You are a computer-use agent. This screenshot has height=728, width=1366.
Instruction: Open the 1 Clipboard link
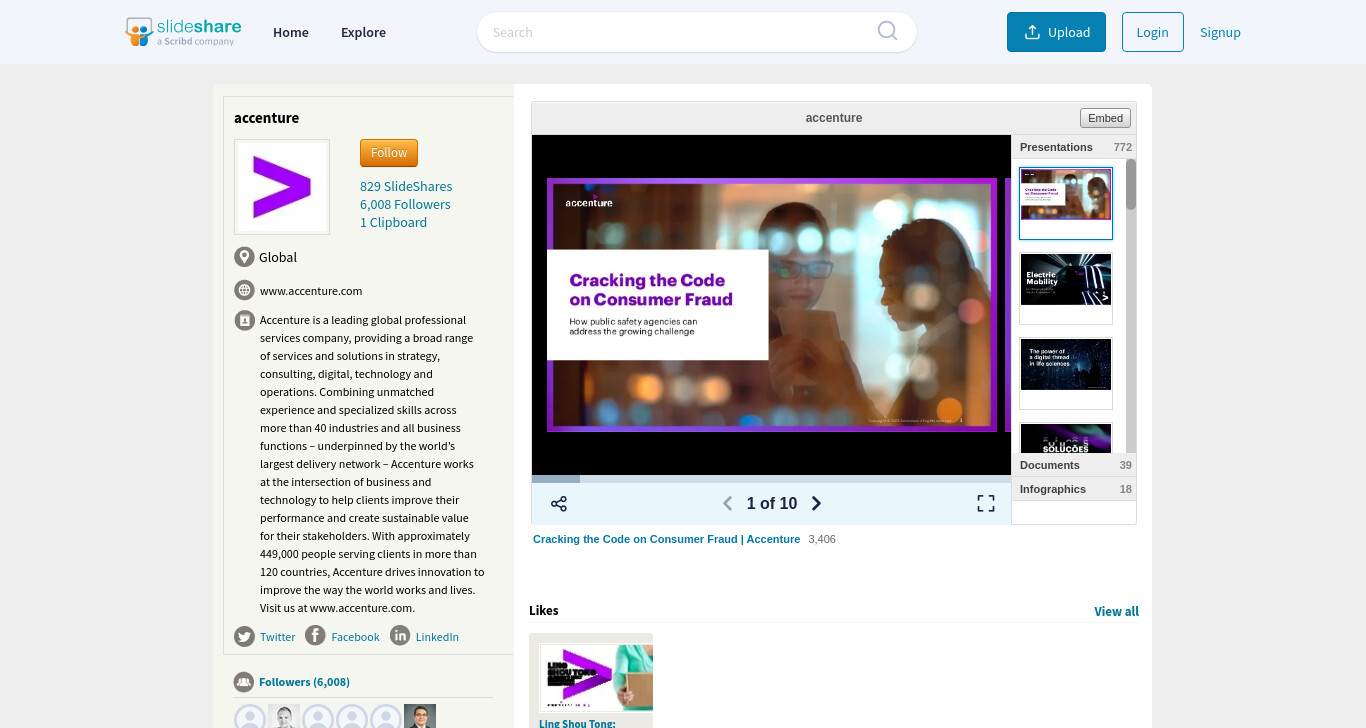pos(393,222)
